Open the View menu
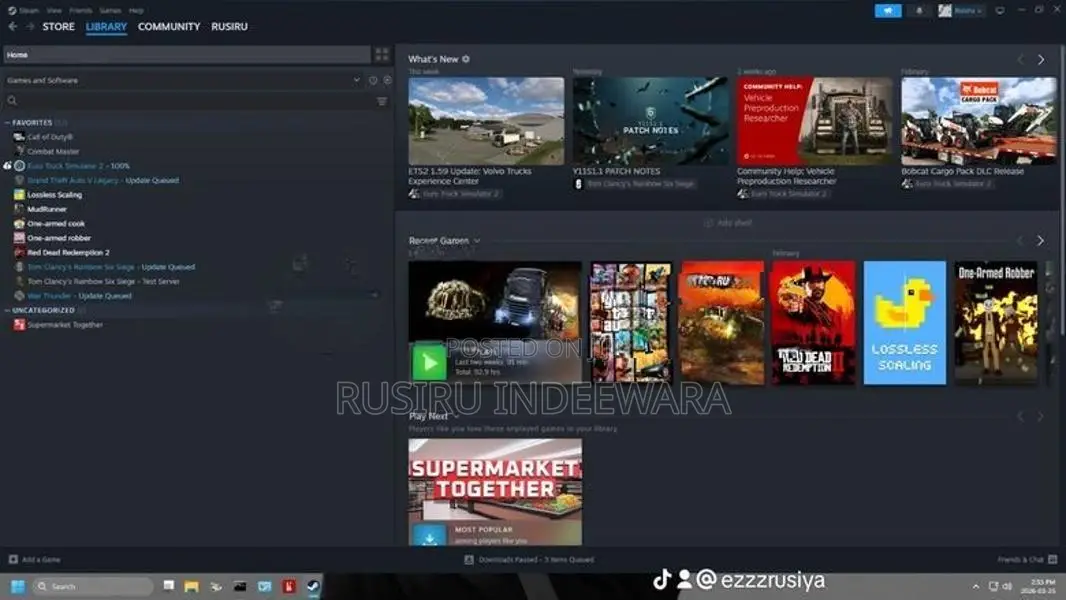 click(x=54, y=10)
